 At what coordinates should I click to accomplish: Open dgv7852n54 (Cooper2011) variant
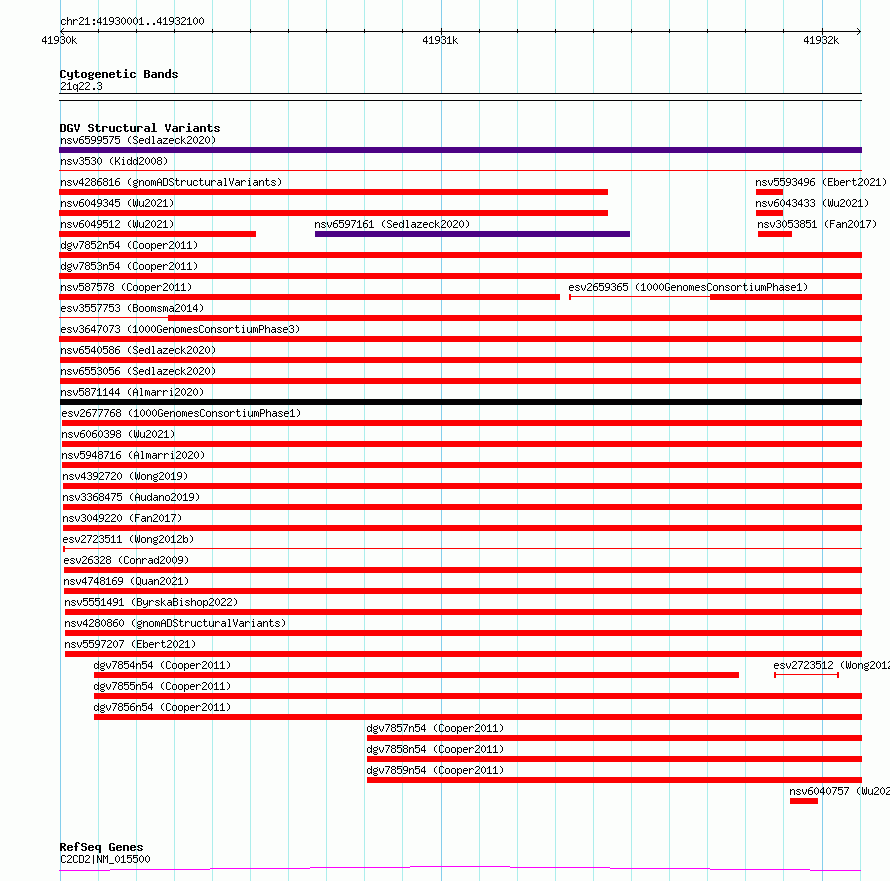point(129,245)
